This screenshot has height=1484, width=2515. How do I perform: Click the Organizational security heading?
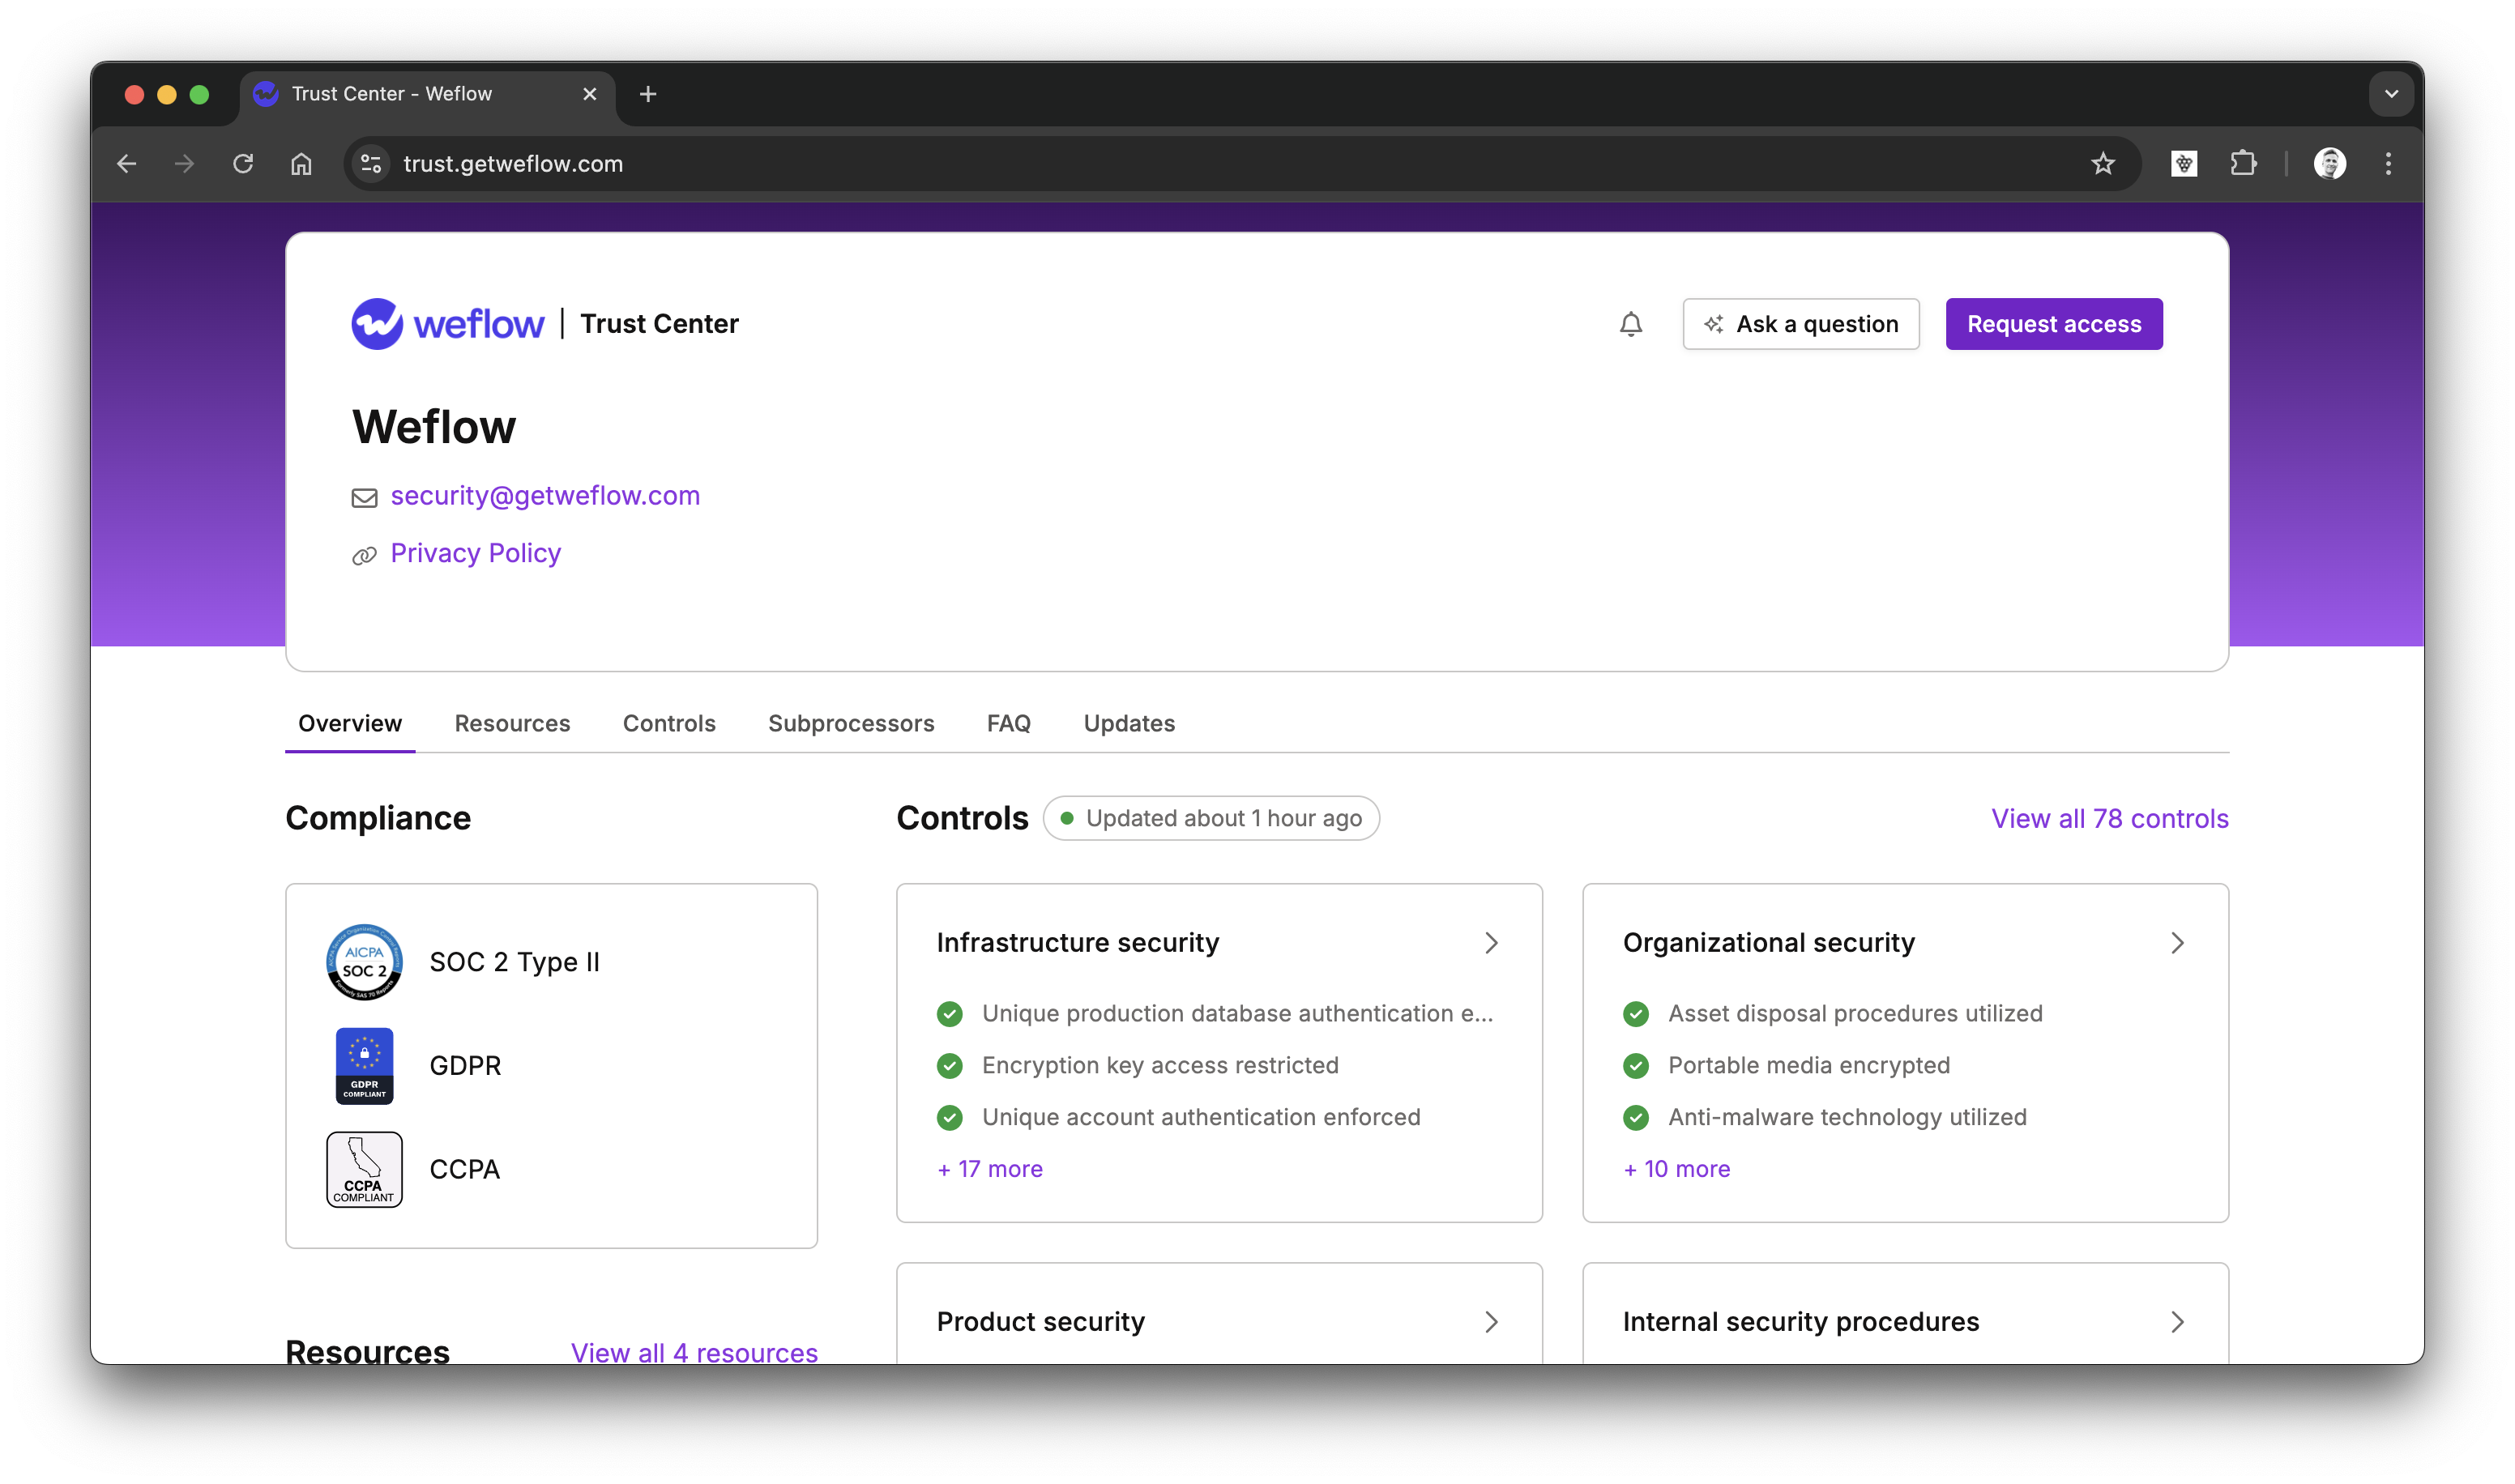point(1768,943)
